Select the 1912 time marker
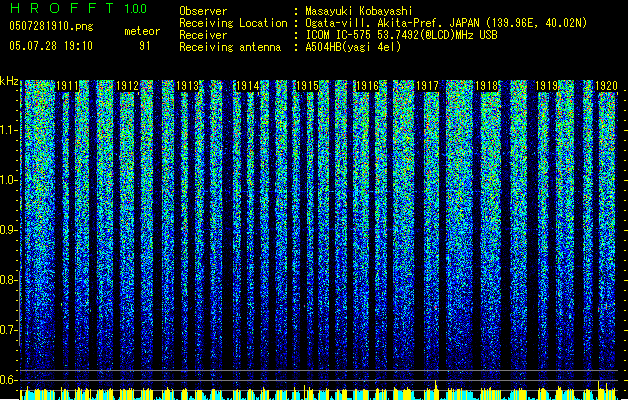Screen dimensions: 629x400 pos(127,86)
